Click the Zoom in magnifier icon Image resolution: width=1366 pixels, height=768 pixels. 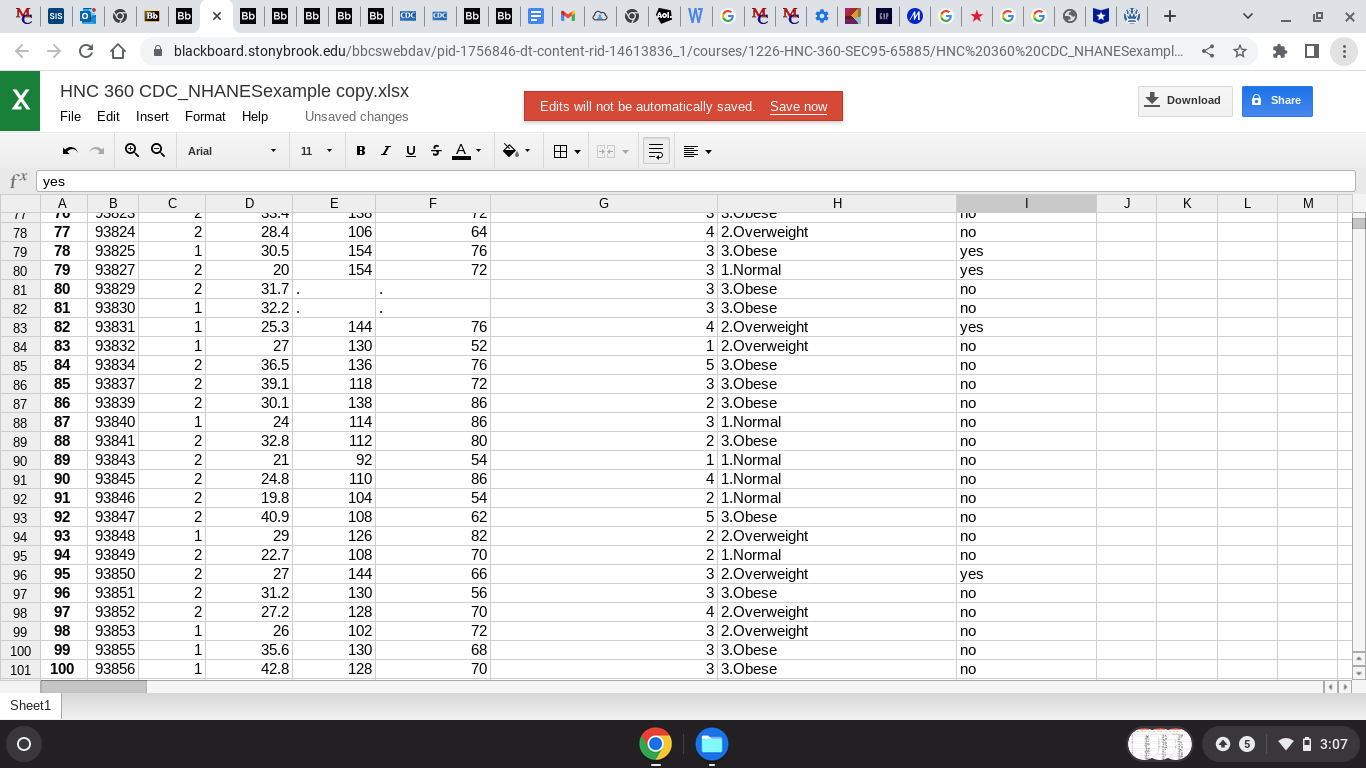(132, 151)
